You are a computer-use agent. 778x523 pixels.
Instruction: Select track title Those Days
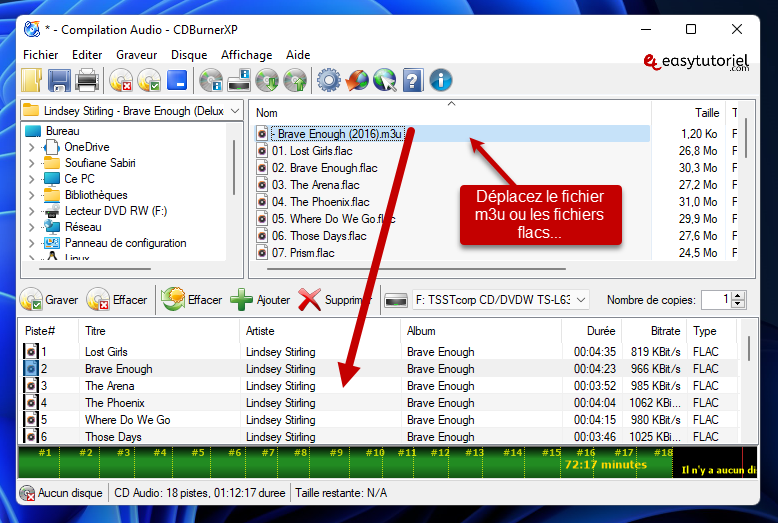click(x=113, y=437)
